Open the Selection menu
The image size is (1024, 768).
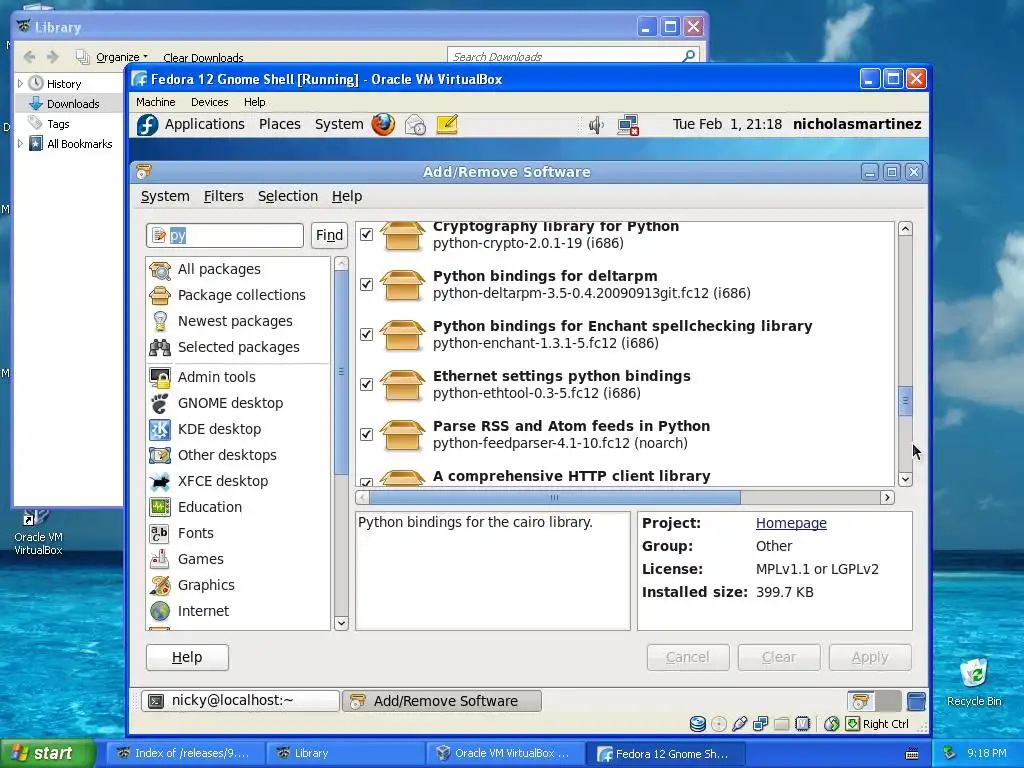(x=288, y=196)
